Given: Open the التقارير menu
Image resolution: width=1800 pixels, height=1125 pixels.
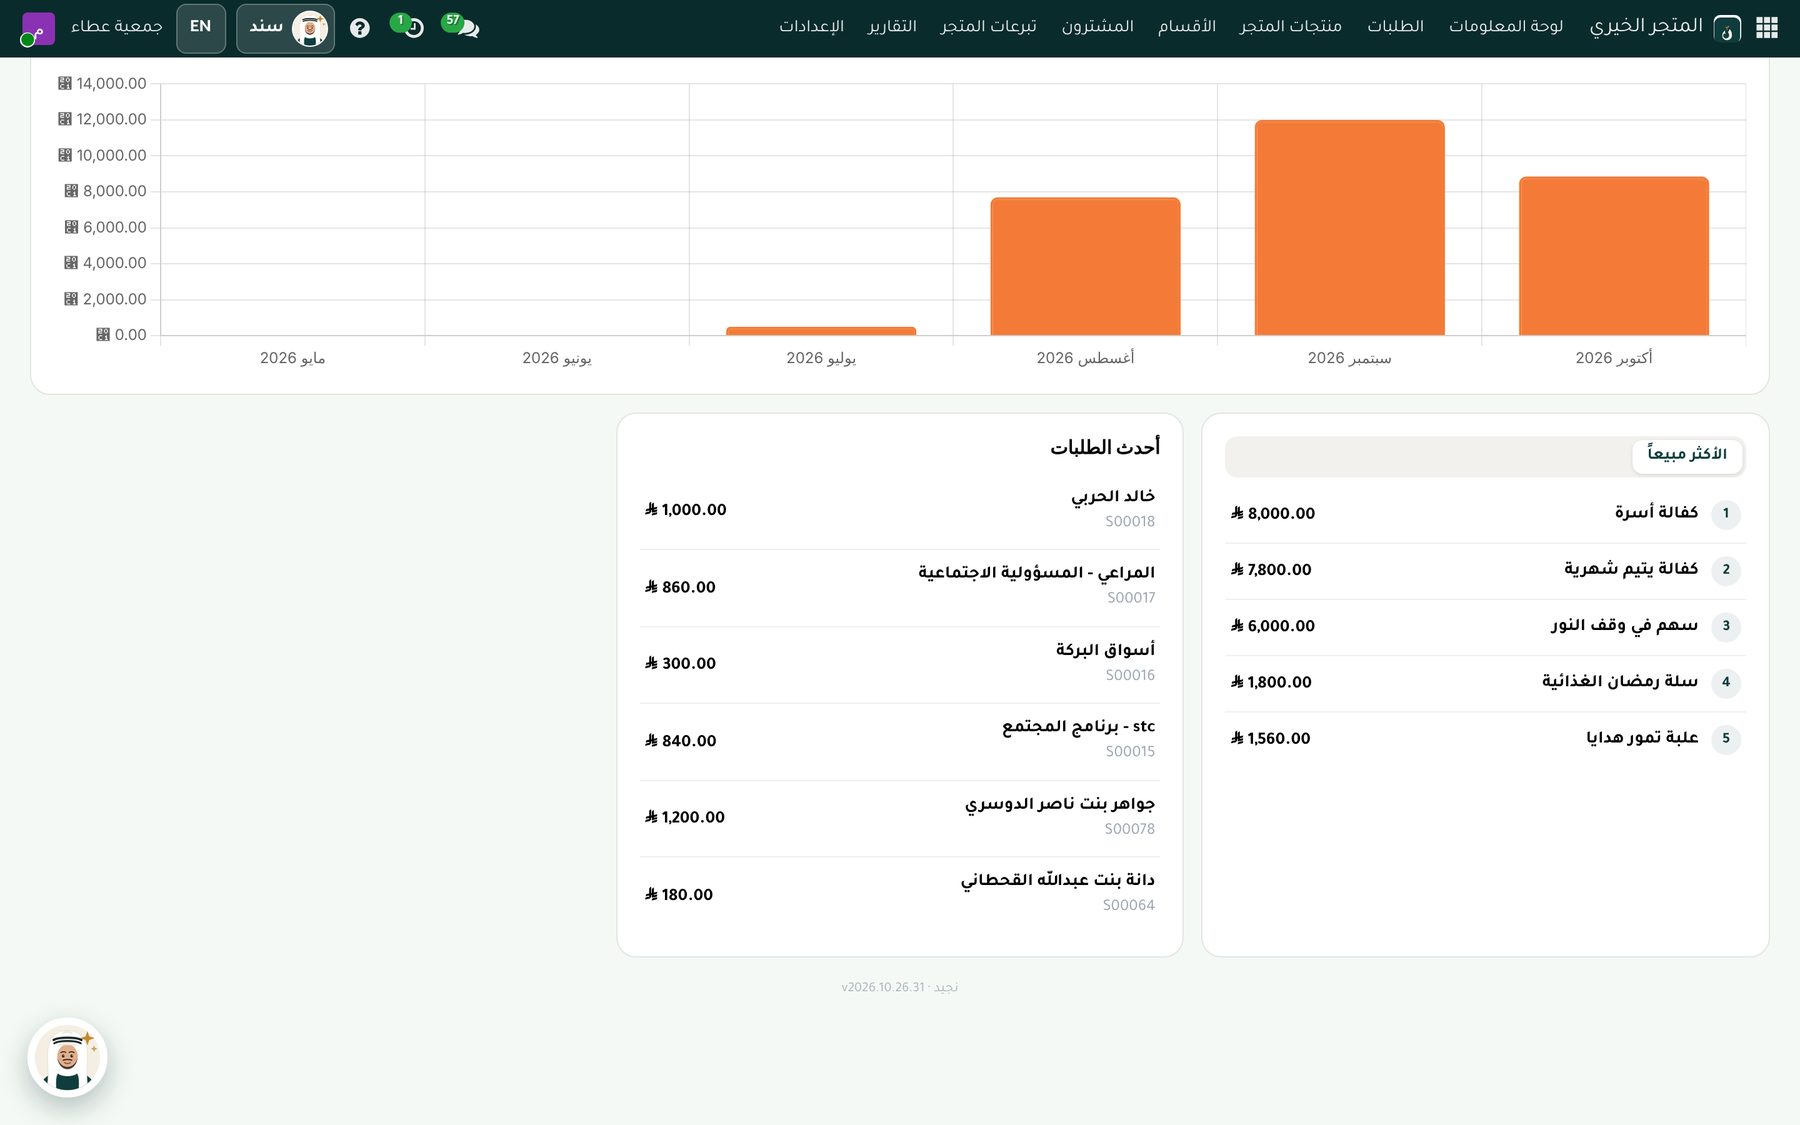Looking at the screenshot, I should (892, 26).
